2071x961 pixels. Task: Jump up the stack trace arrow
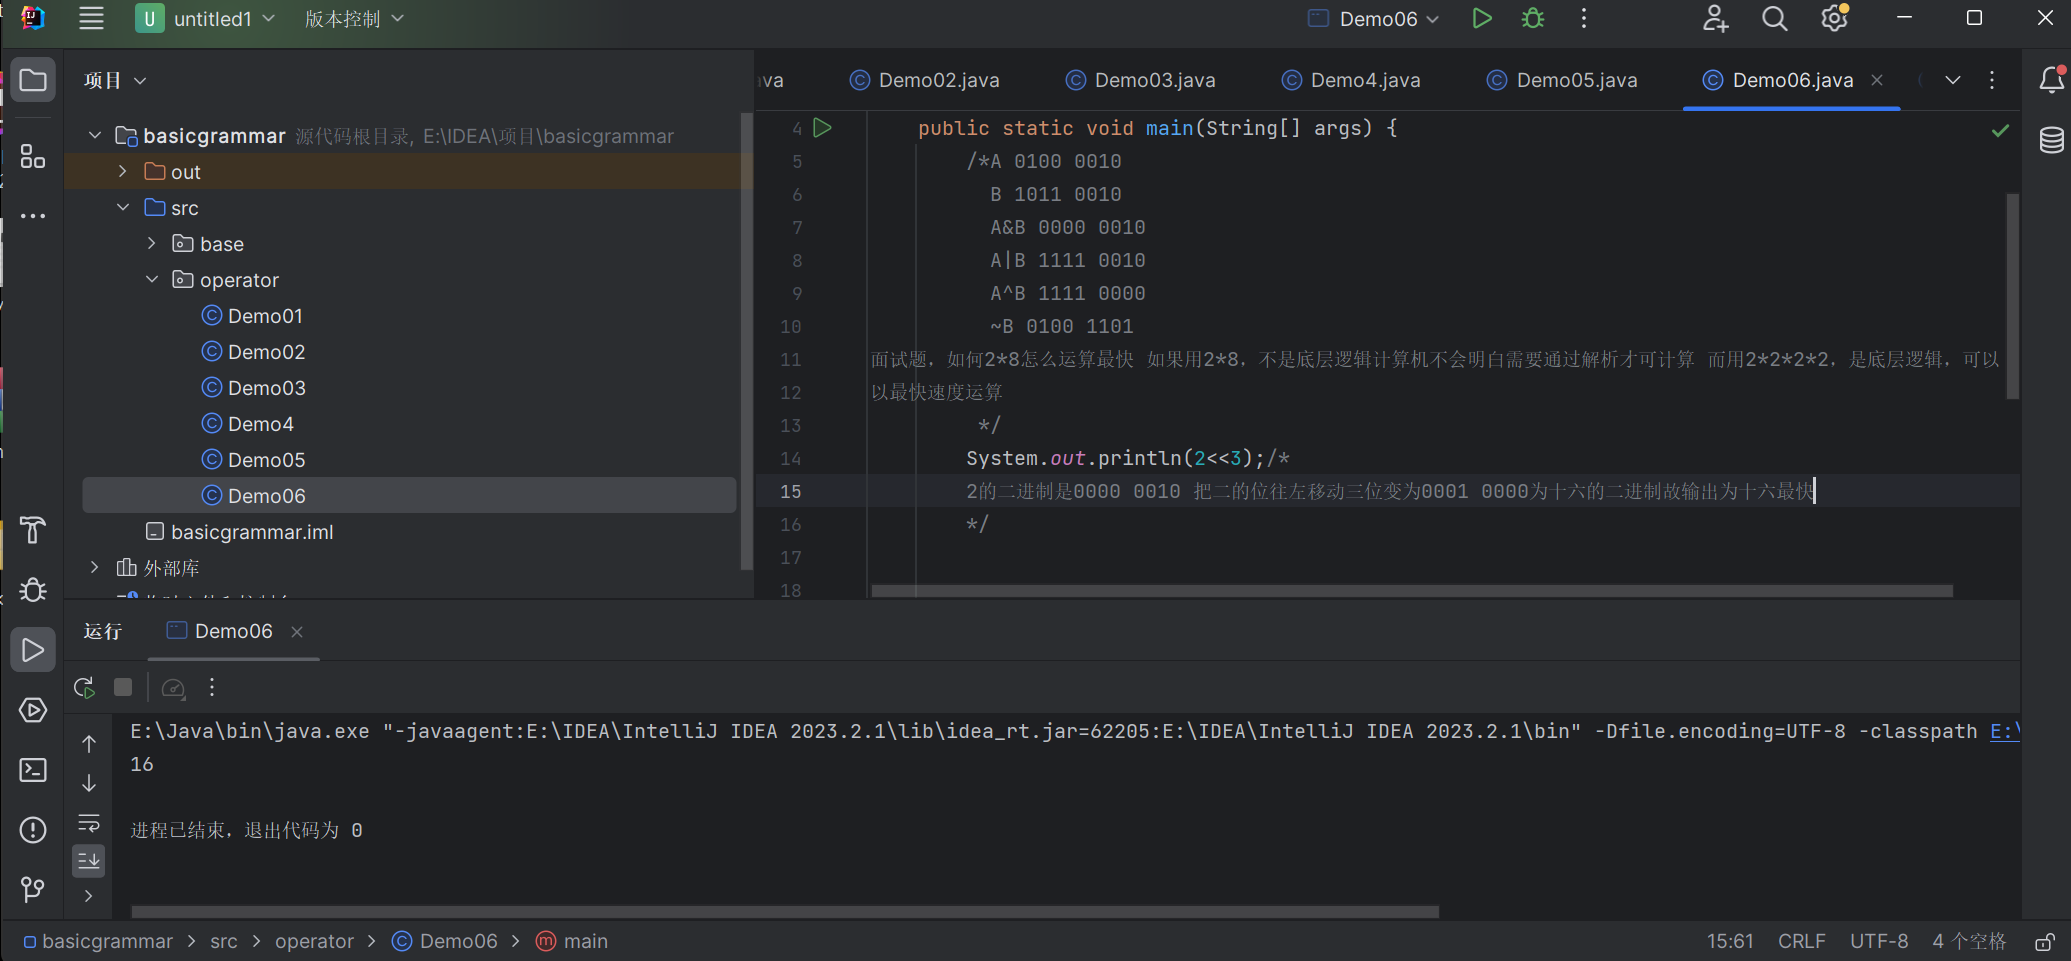coord(89,744)
